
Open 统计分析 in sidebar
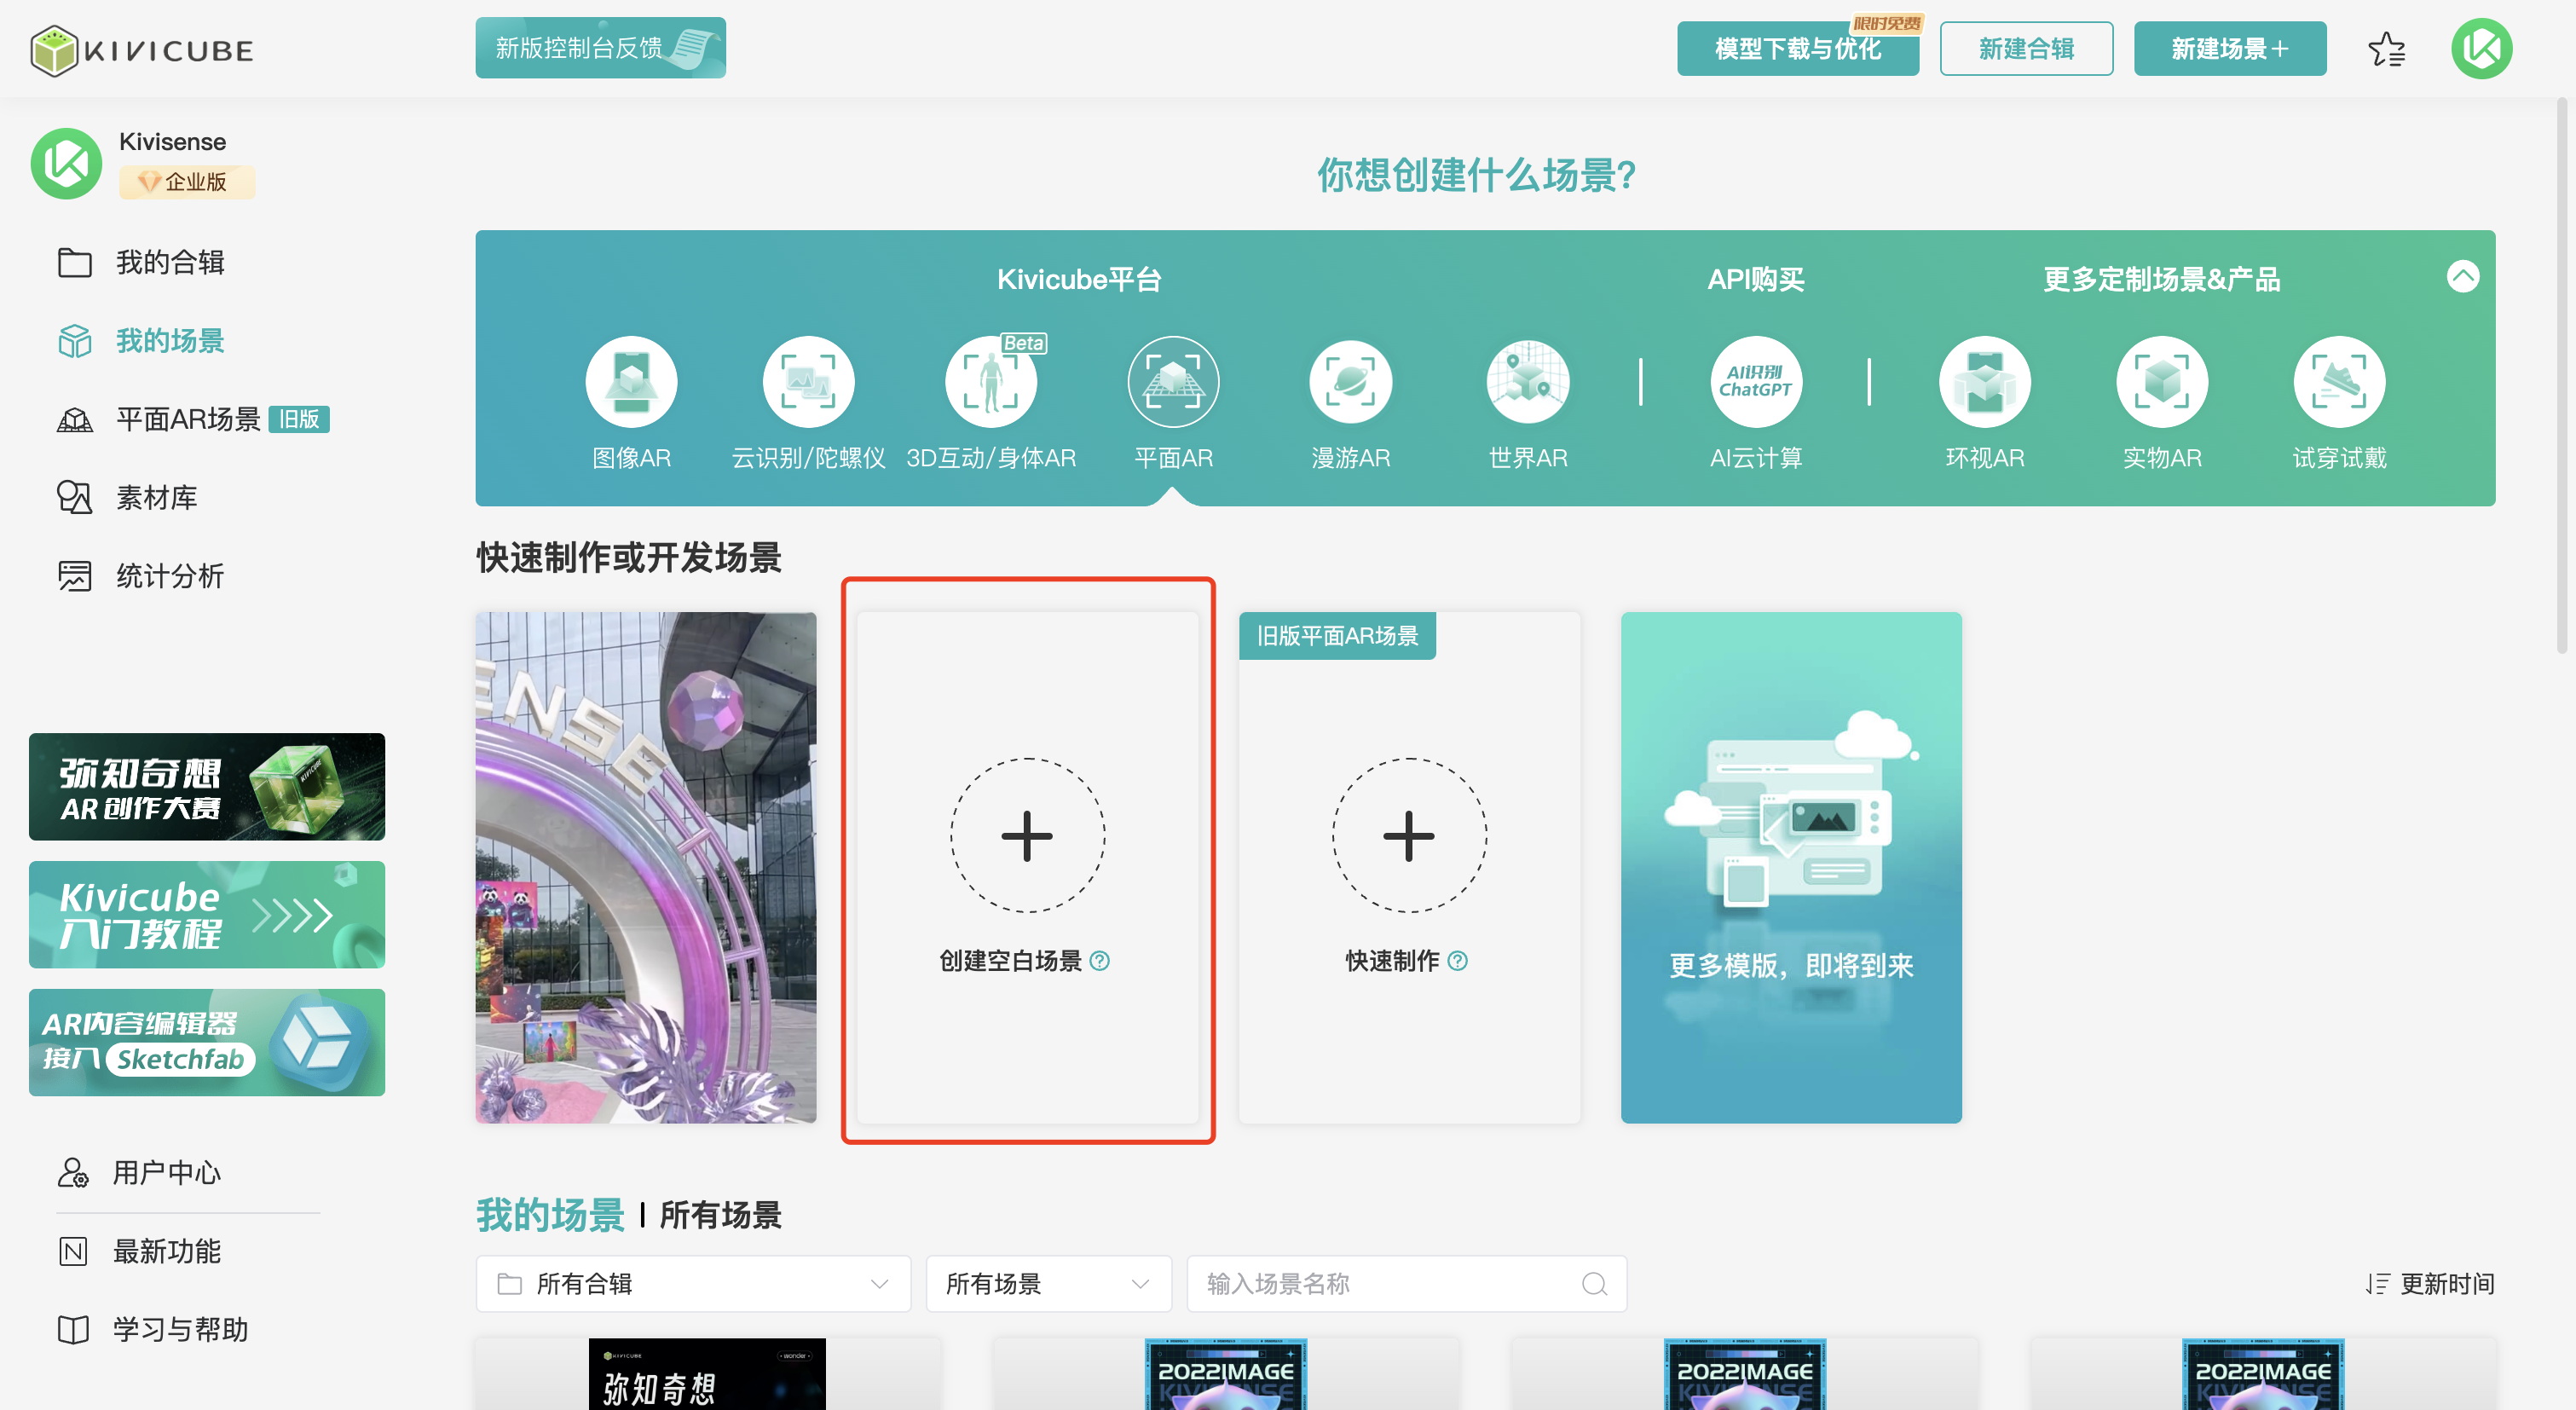169,576
